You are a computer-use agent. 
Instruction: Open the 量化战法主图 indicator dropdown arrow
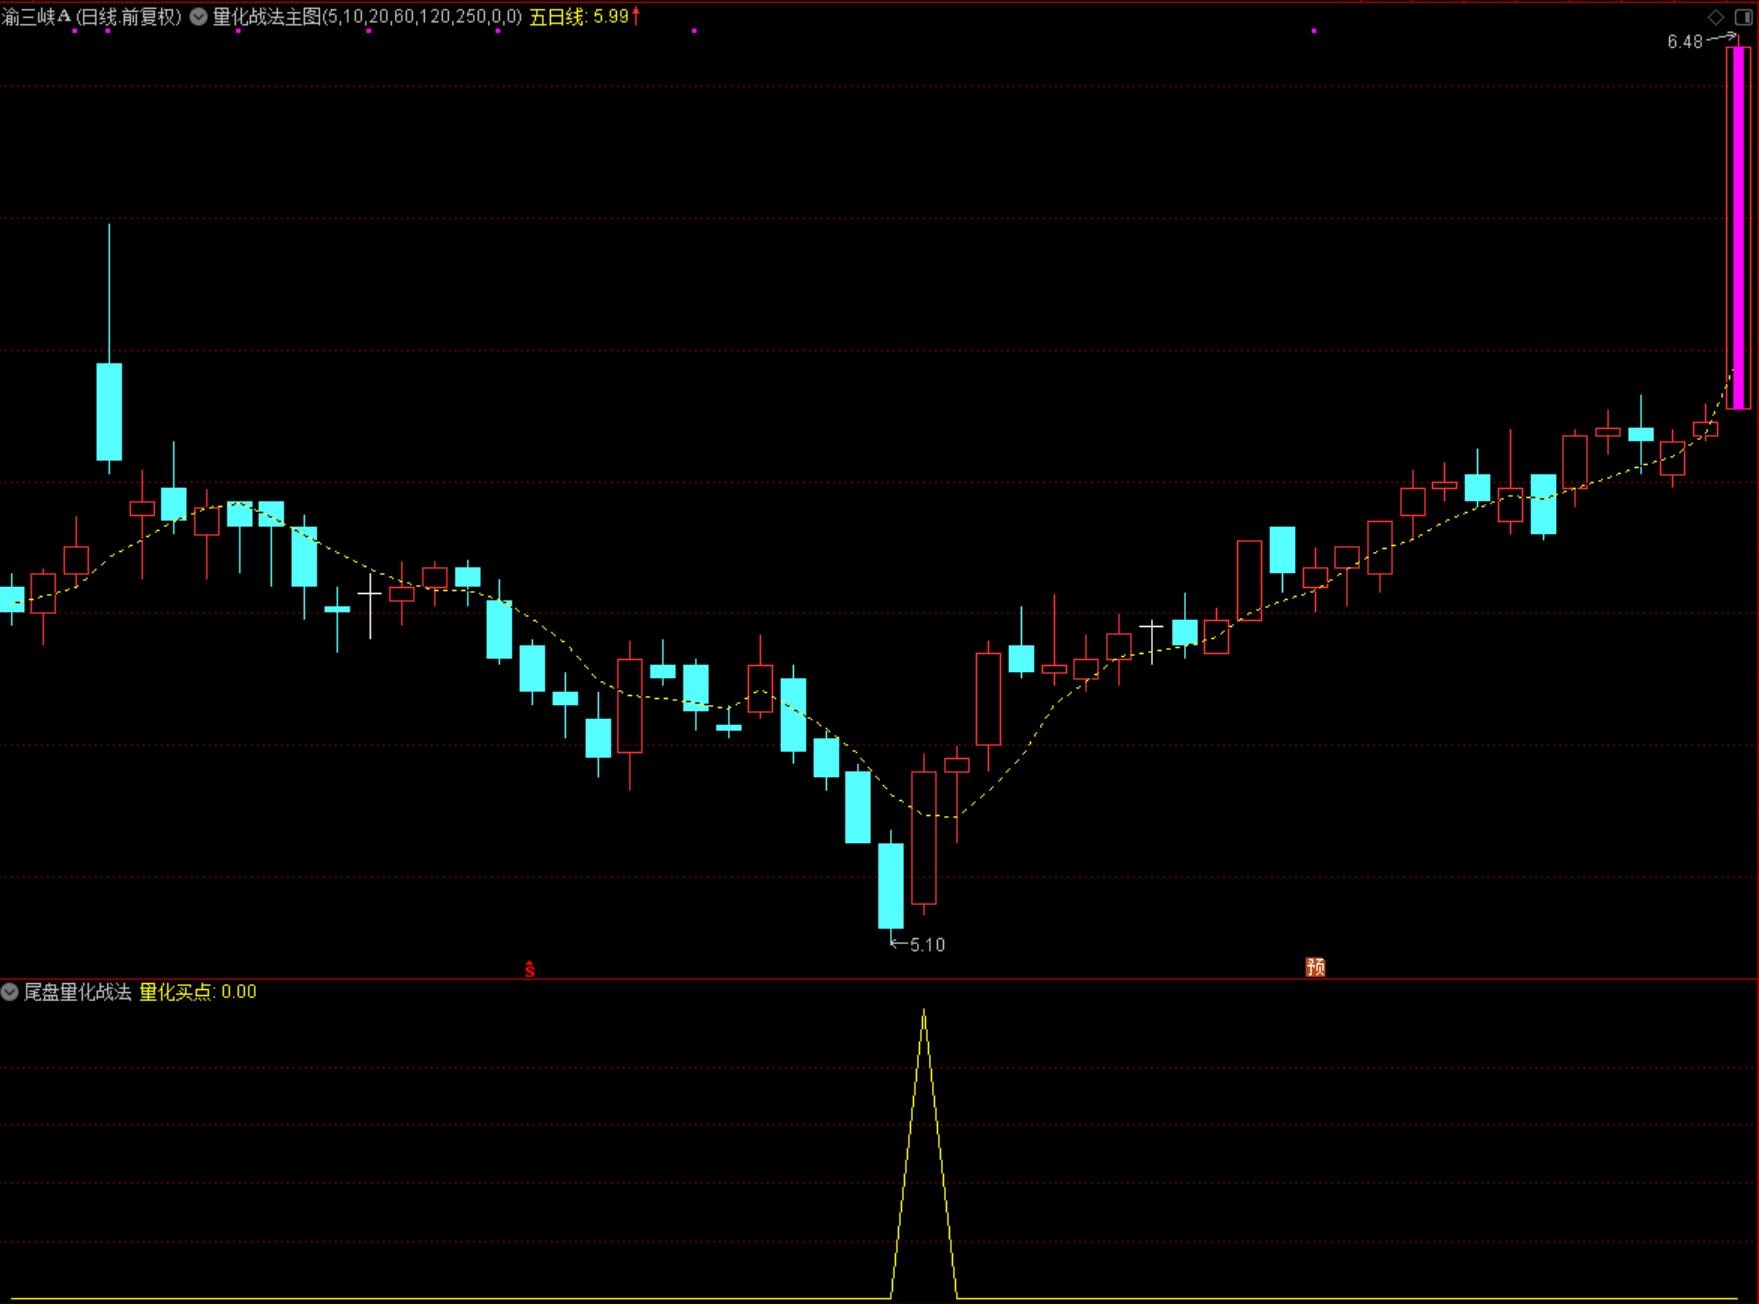pos(198,17)
